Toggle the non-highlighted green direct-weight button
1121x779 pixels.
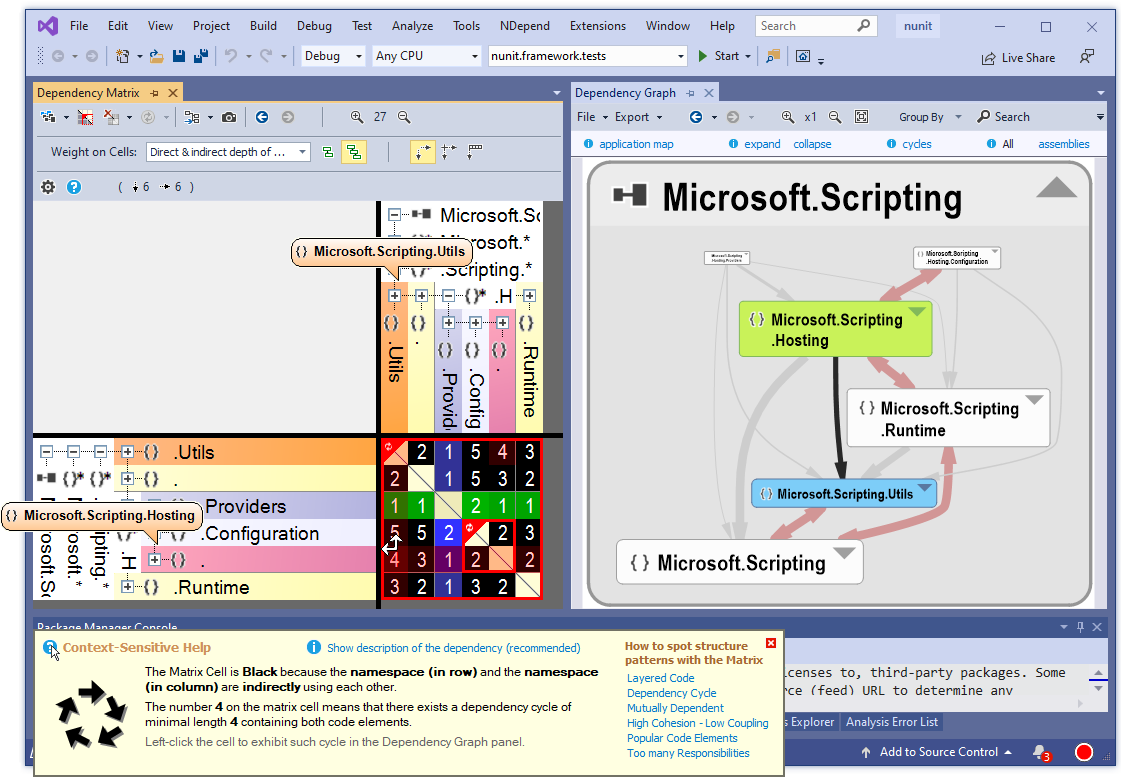click(327, 152)
